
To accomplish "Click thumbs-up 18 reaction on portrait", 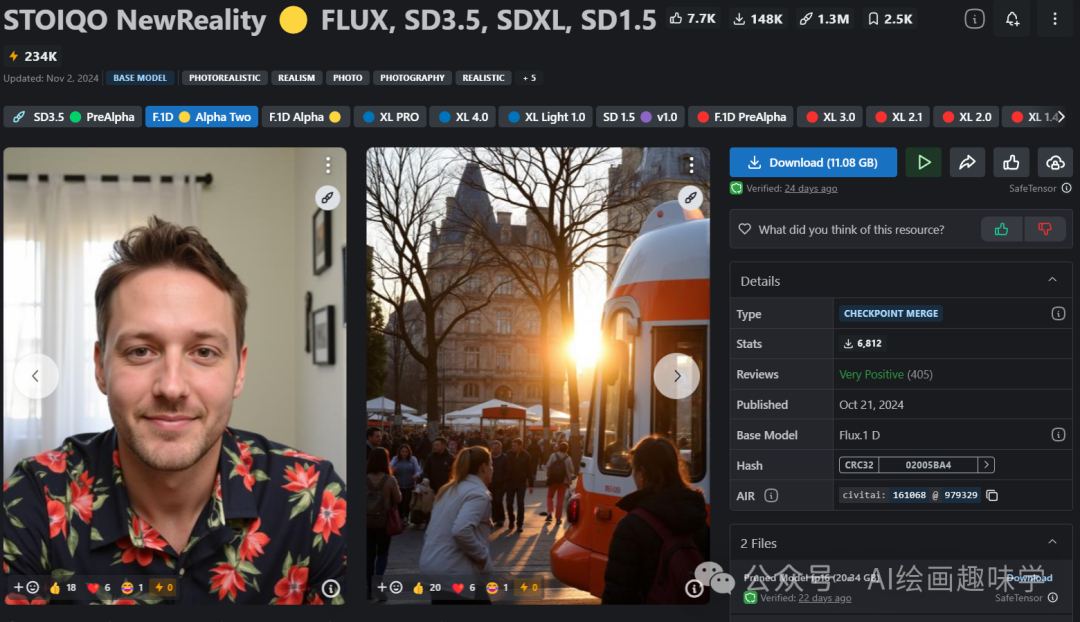I will coord(63,588).
